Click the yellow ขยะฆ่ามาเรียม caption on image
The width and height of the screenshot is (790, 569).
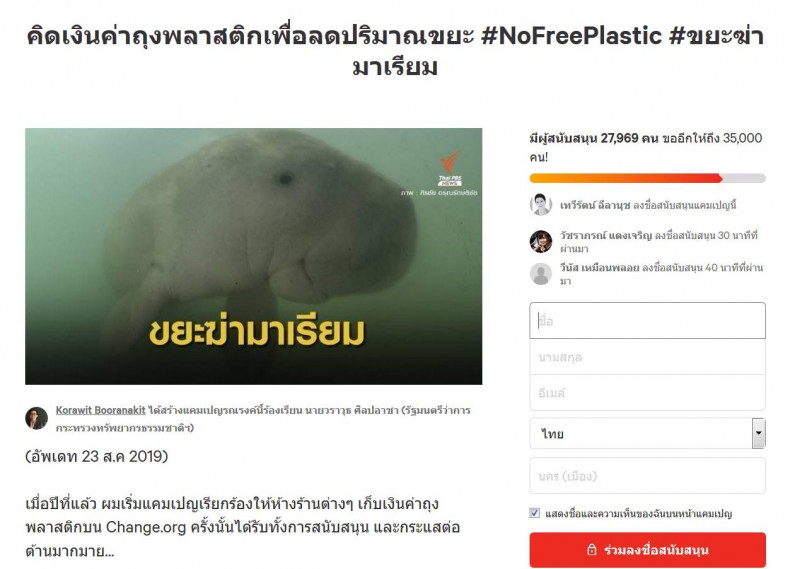point(256,332)
